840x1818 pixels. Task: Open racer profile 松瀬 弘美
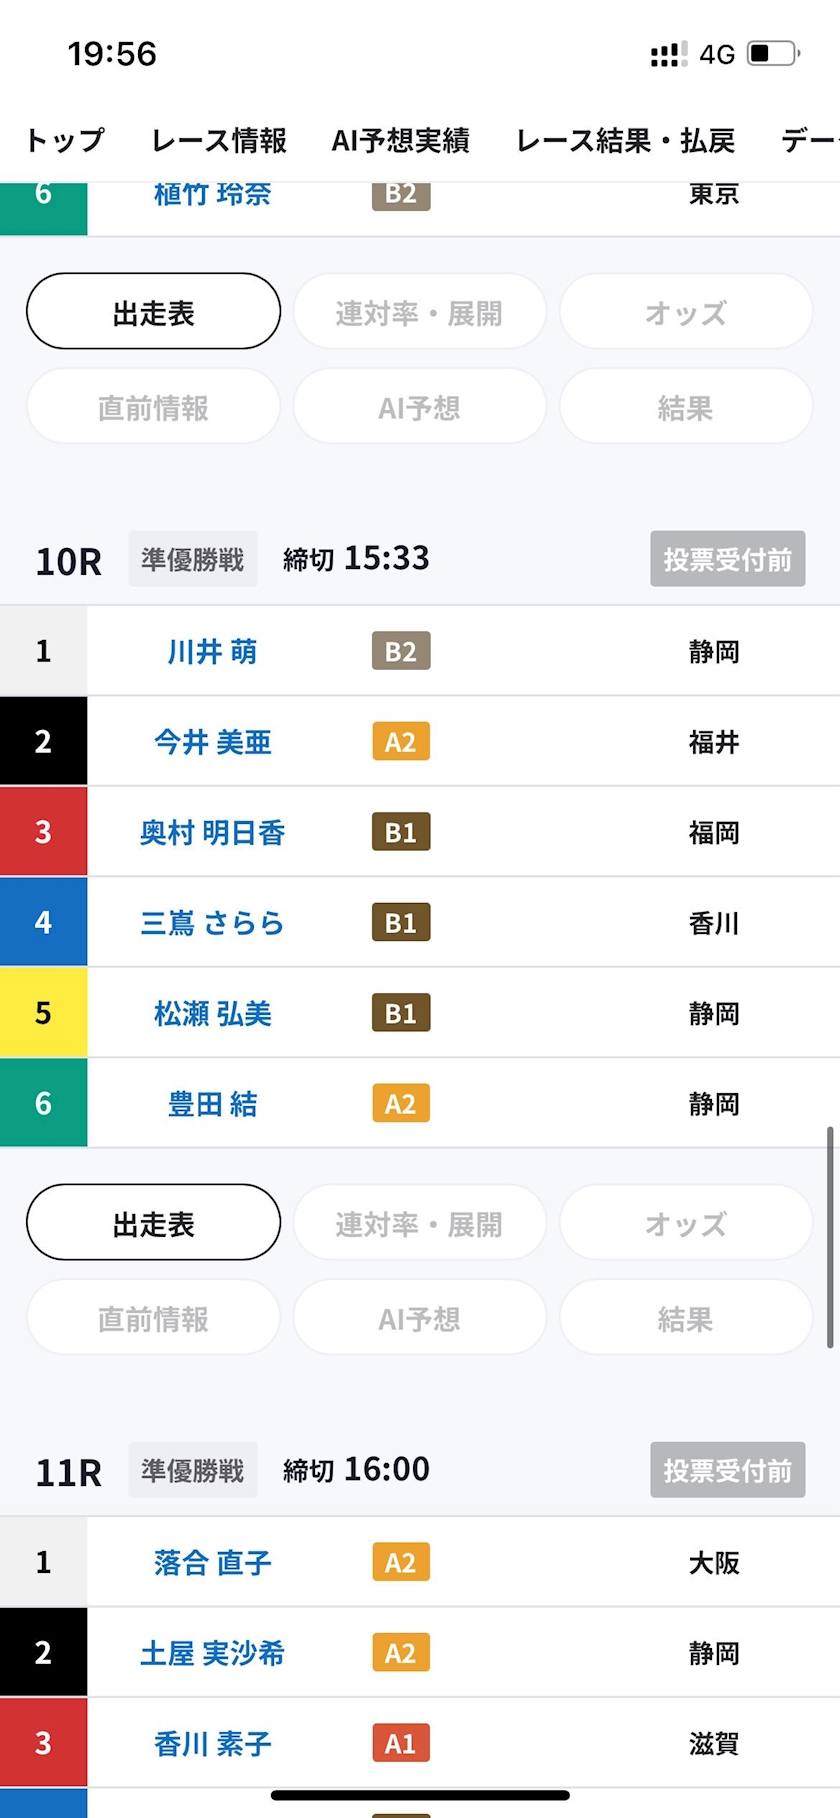[212, 1013]
